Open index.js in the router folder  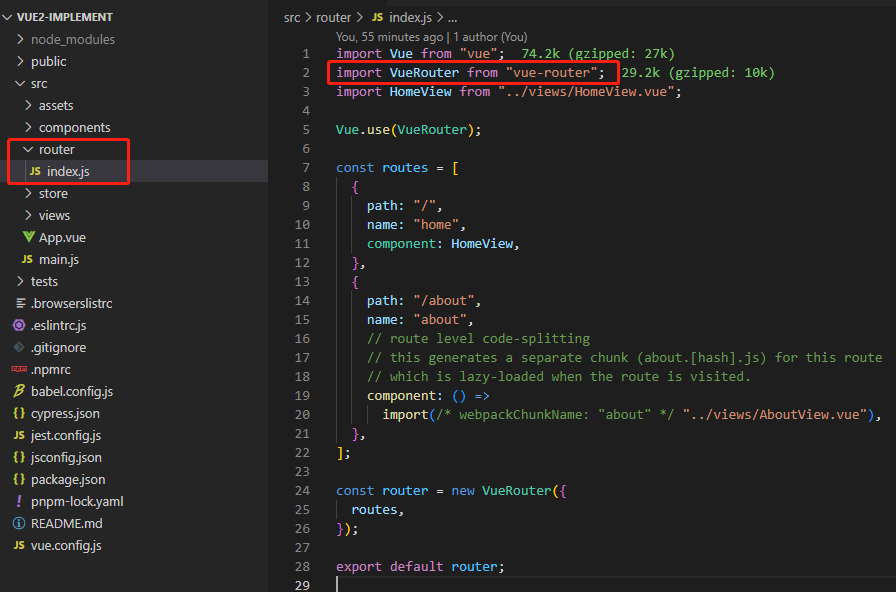pyautogui.click(x=134, y=171)
